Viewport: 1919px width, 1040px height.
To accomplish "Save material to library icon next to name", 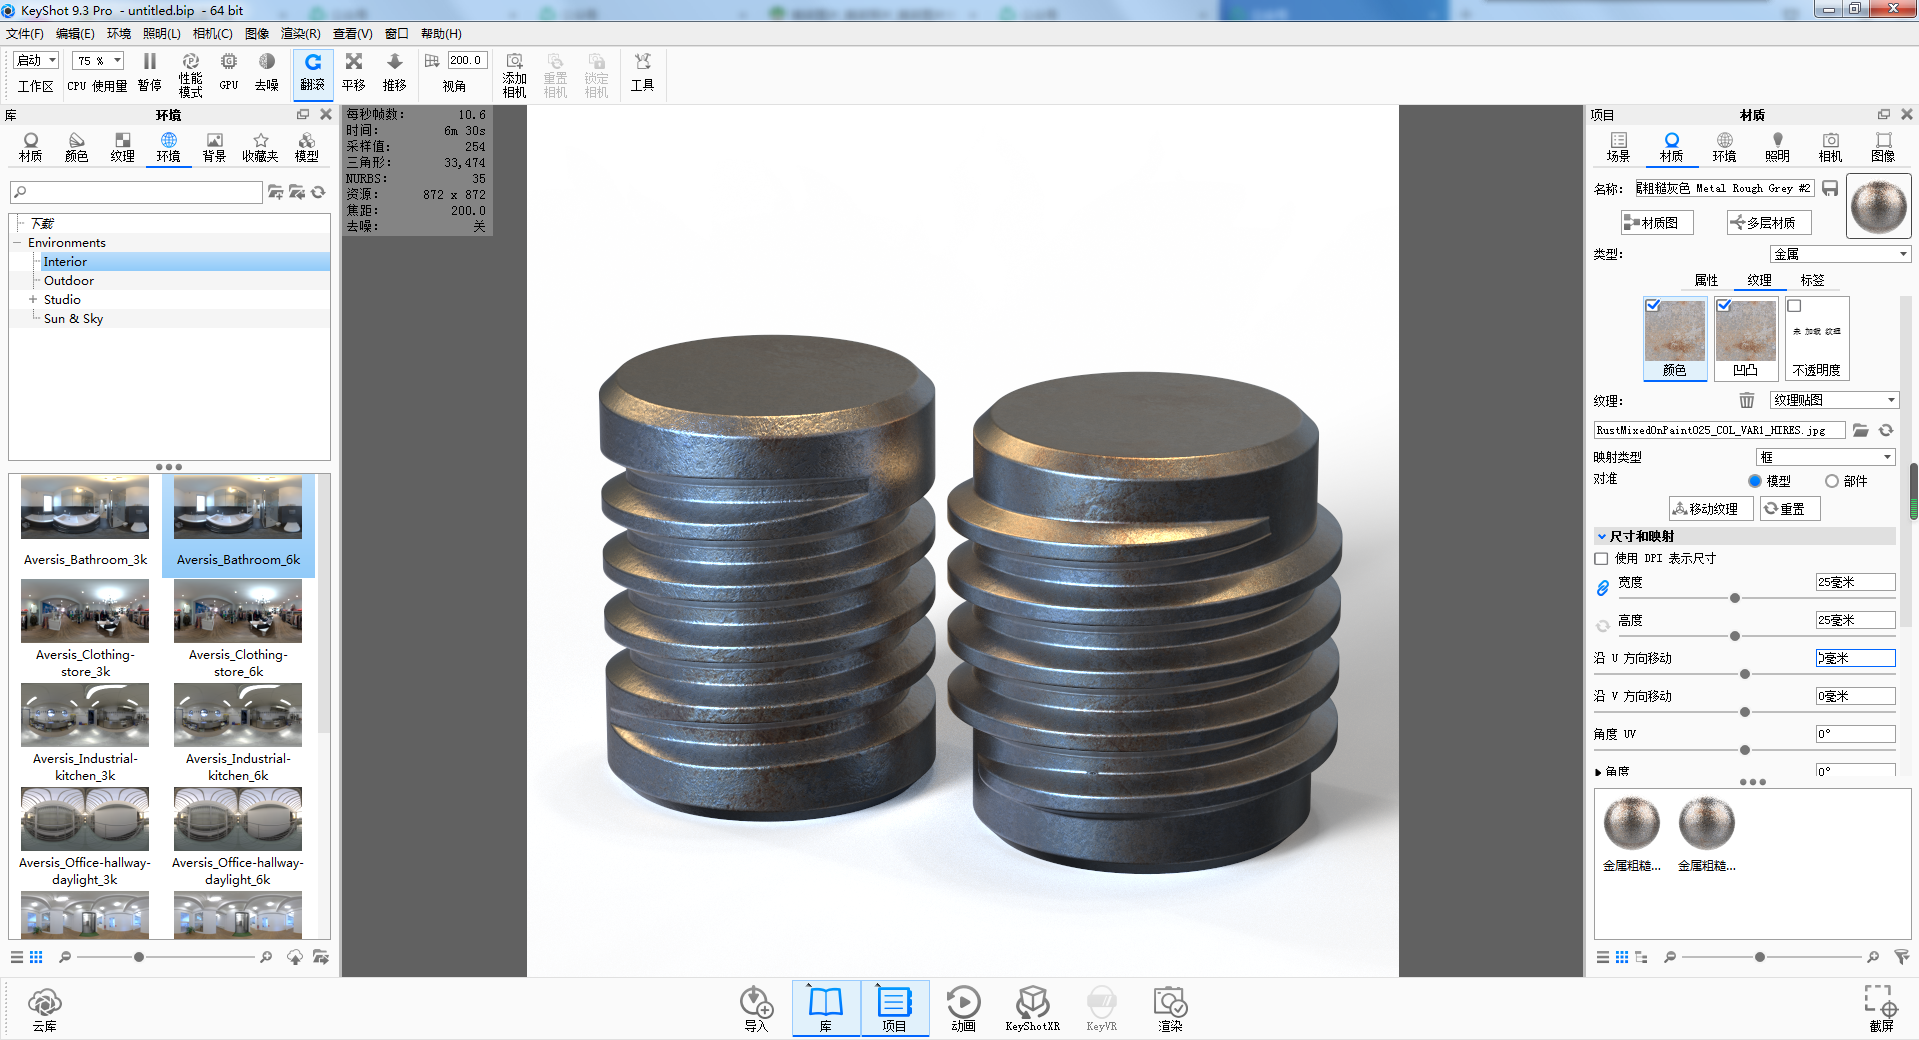I will 1830,188.
